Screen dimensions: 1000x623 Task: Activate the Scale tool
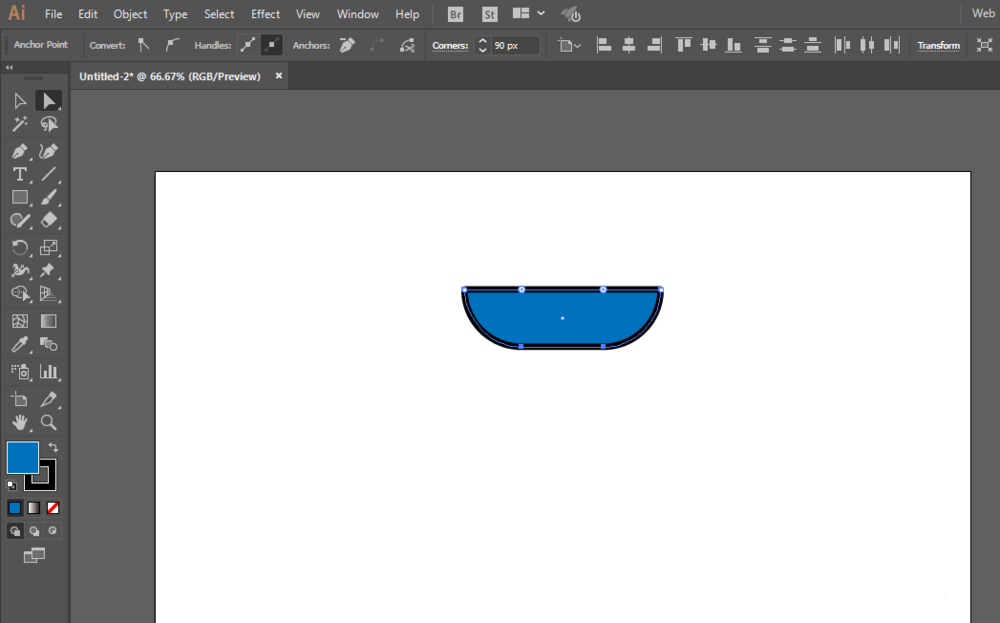click(48, 247)
